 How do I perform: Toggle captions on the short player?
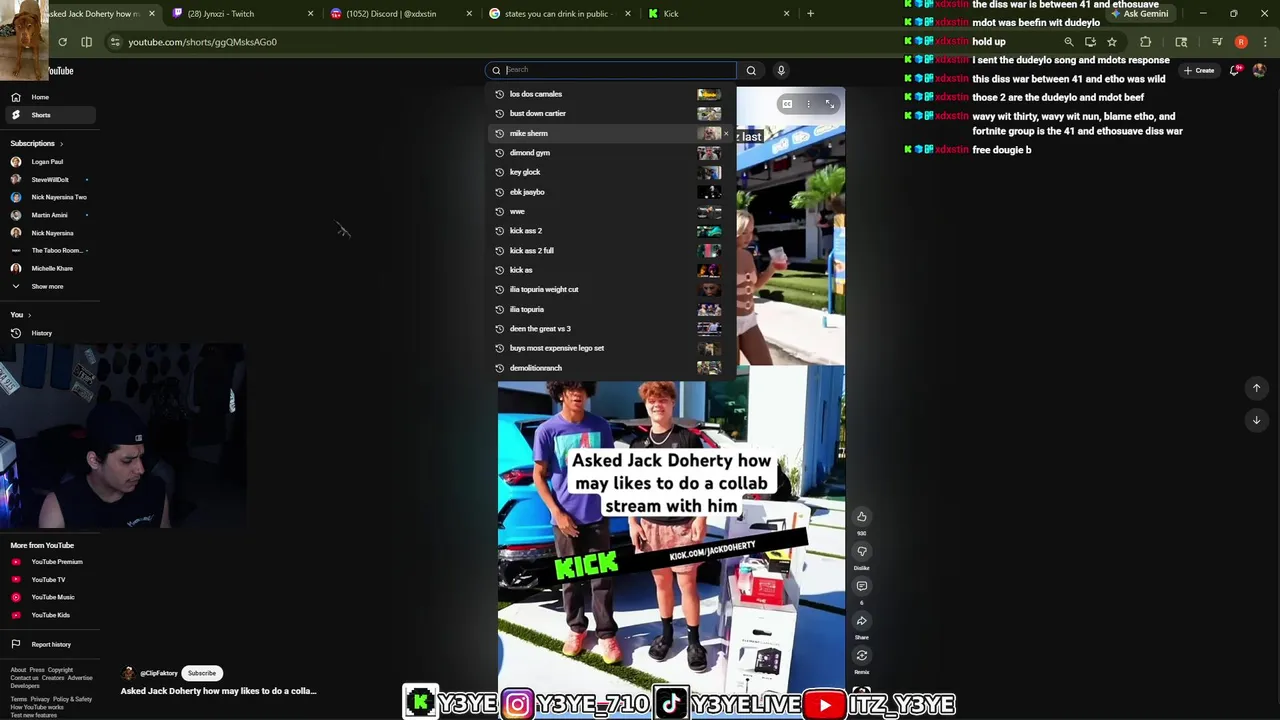(787, 104)
